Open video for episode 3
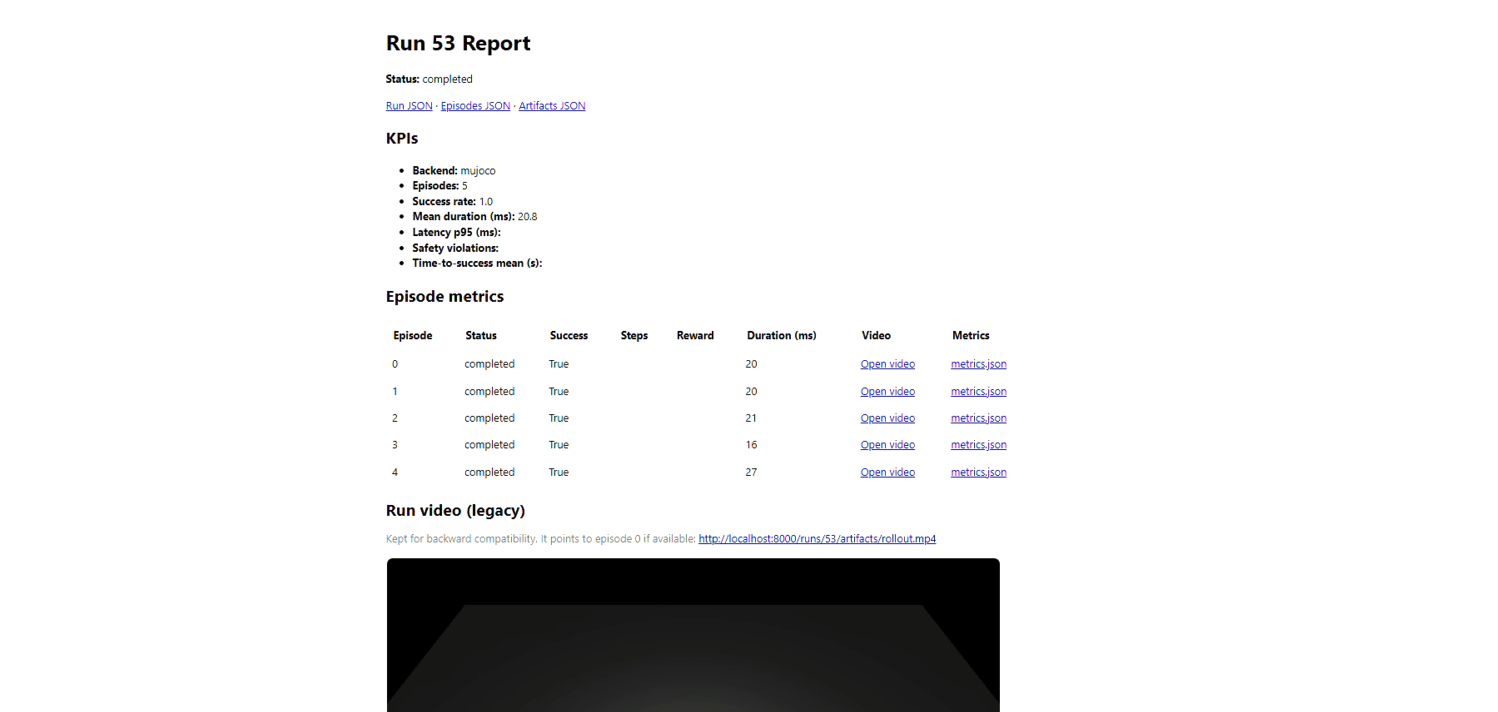Image resolution: width=1498 pixels, height=712 pixels. [x=887, y=445]
